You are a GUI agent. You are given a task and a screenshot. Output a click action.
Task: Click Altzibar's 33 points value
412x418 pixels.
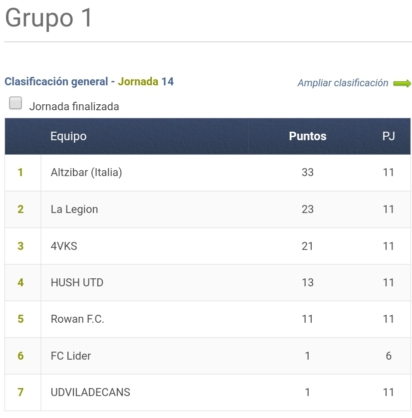pos(307,172)
